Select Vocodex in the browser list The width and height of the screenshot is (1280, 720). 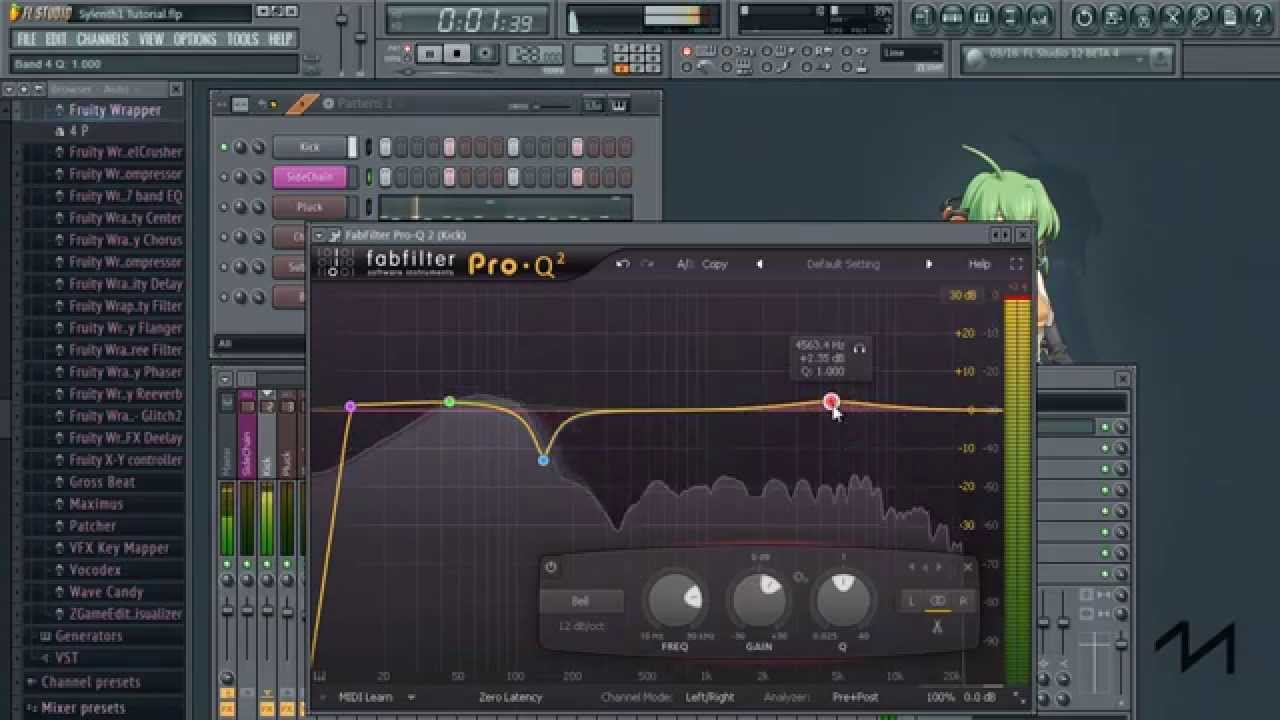click(x=95, y=570)
